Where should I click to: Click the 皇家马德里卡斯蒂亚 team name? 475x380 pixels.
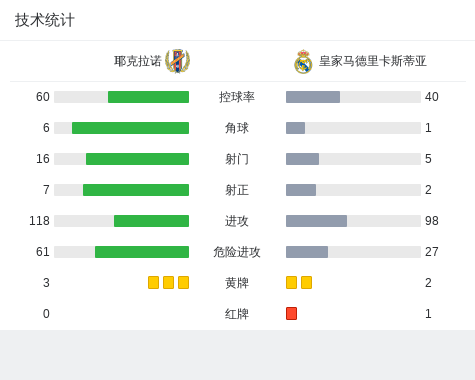(x=373, y=61)
